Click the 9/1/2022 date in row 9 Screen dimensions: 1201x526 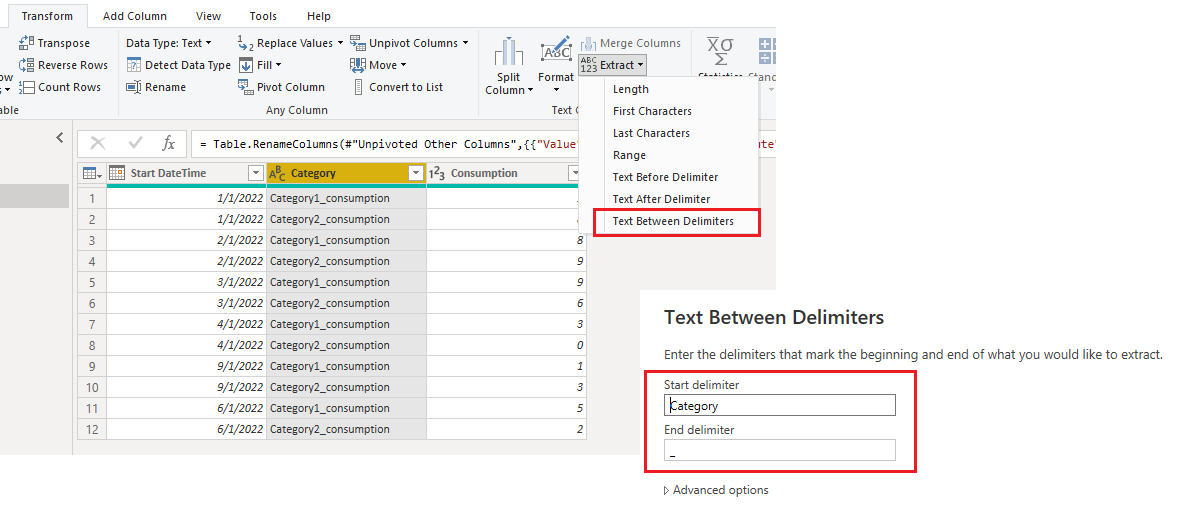[186, 366]
